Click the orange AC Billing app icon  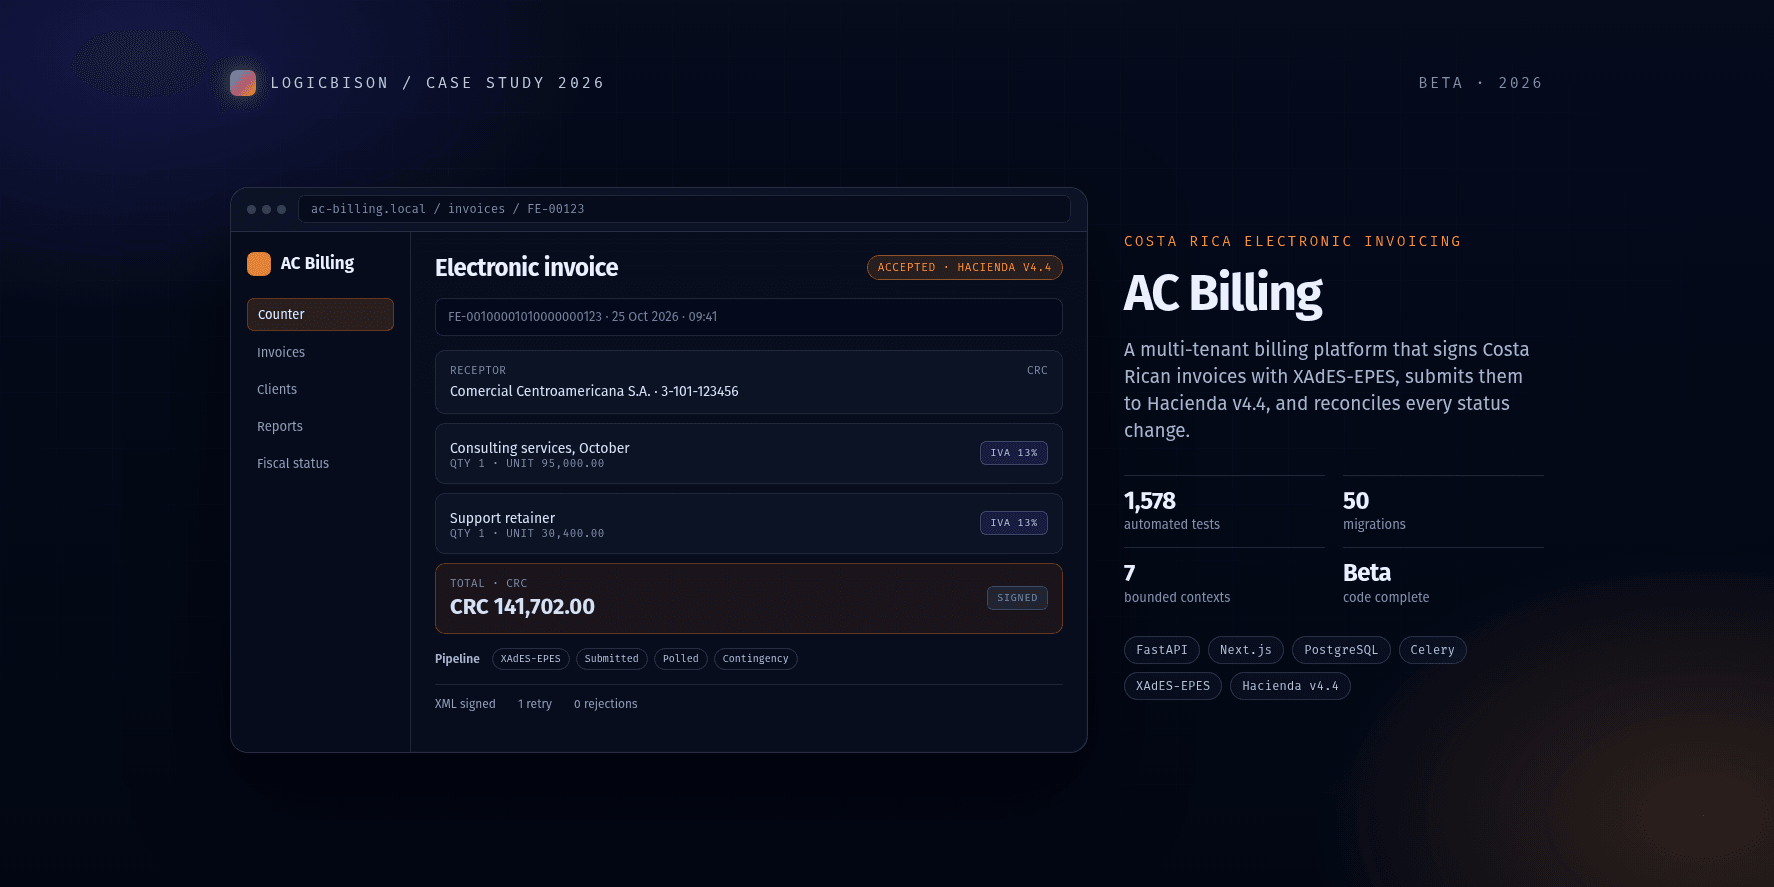[x=259, y=263]
